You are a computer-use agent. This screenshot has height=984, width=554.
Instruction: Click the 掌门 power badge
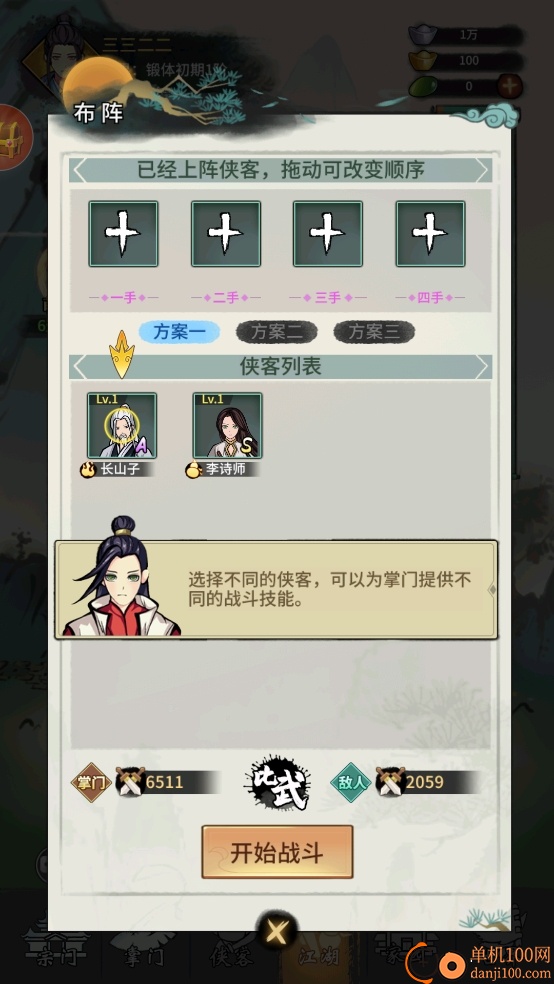point(92,782)
